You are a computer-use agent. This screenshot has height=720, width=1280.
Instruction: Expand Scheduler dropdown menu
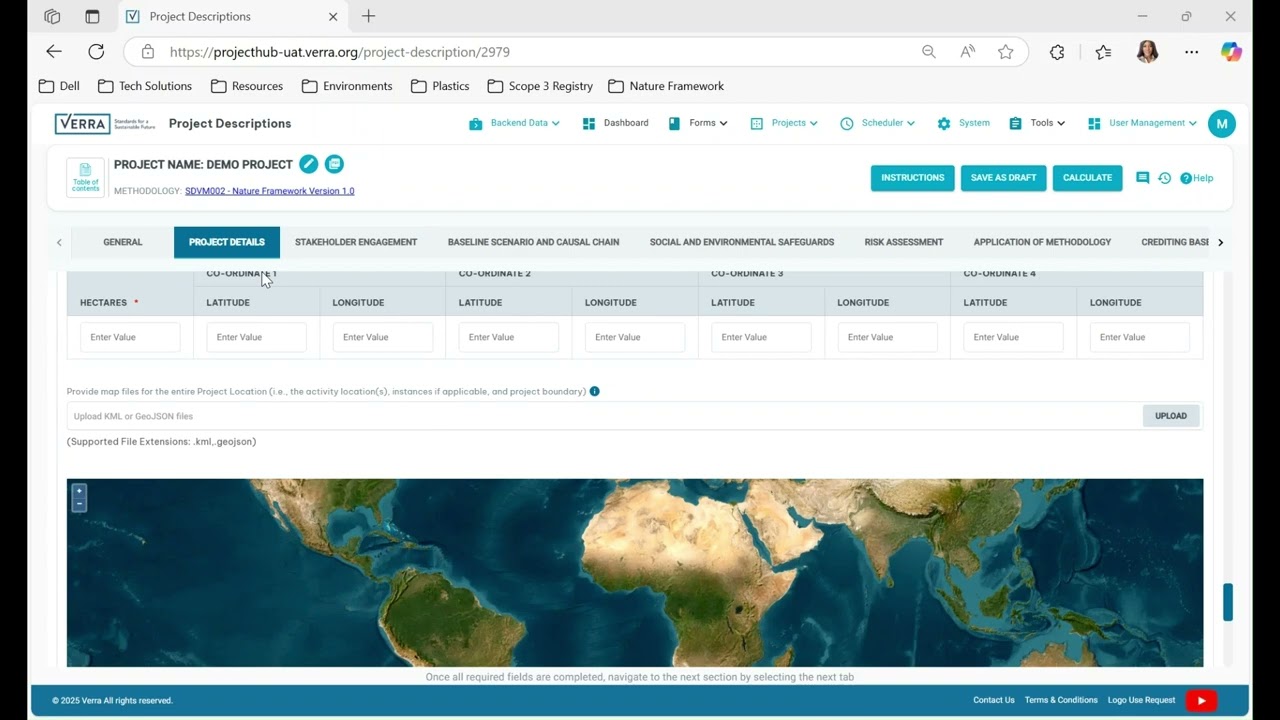(x=877, y=123)
